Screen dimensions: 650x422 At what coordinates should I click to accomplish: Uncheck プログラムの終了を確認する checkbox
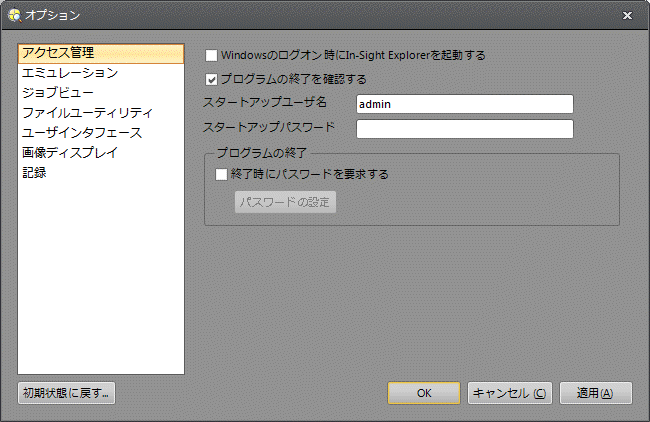(211, 79)
